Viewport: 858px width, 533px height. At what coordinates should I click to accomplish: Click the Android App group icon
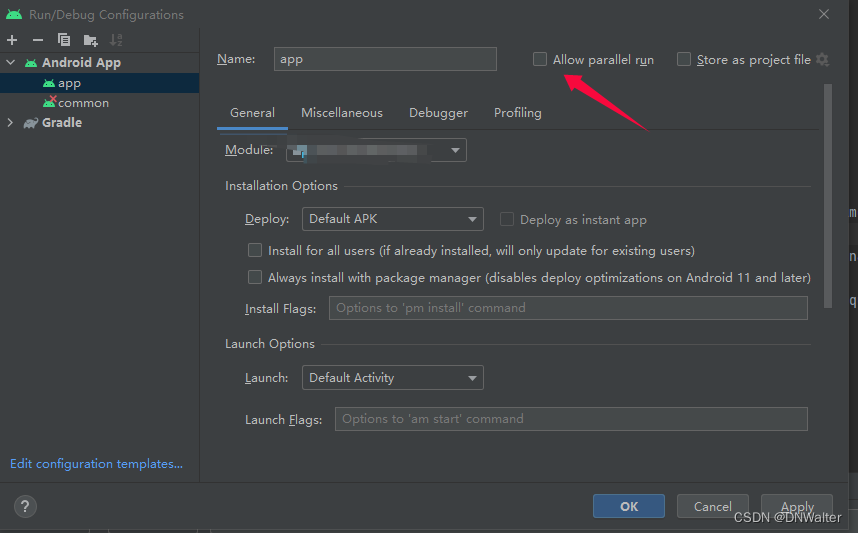point(31,63)
